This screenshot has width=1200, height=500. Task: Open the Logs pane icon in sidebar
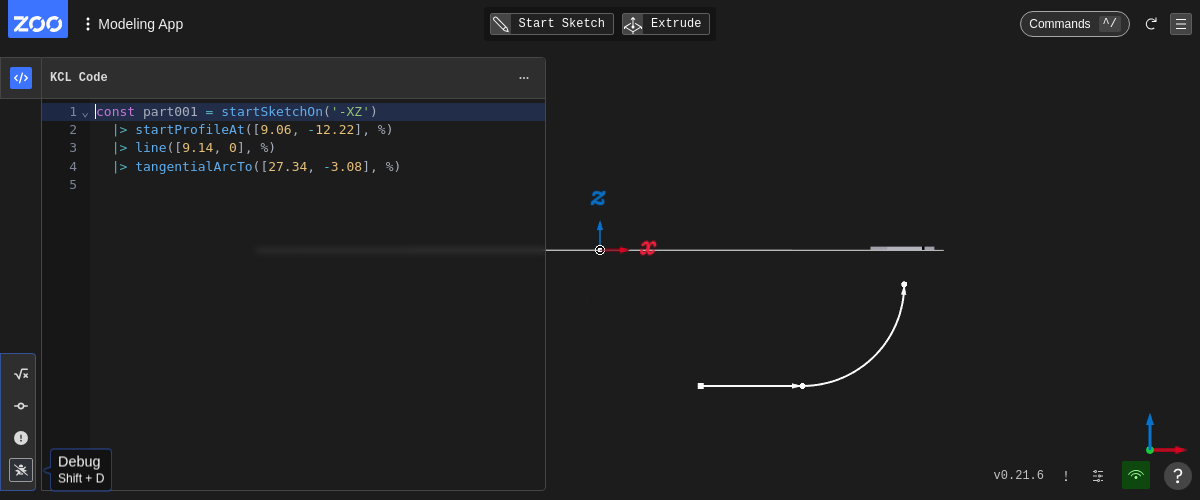pyautogui.click(x=21, y=406)
